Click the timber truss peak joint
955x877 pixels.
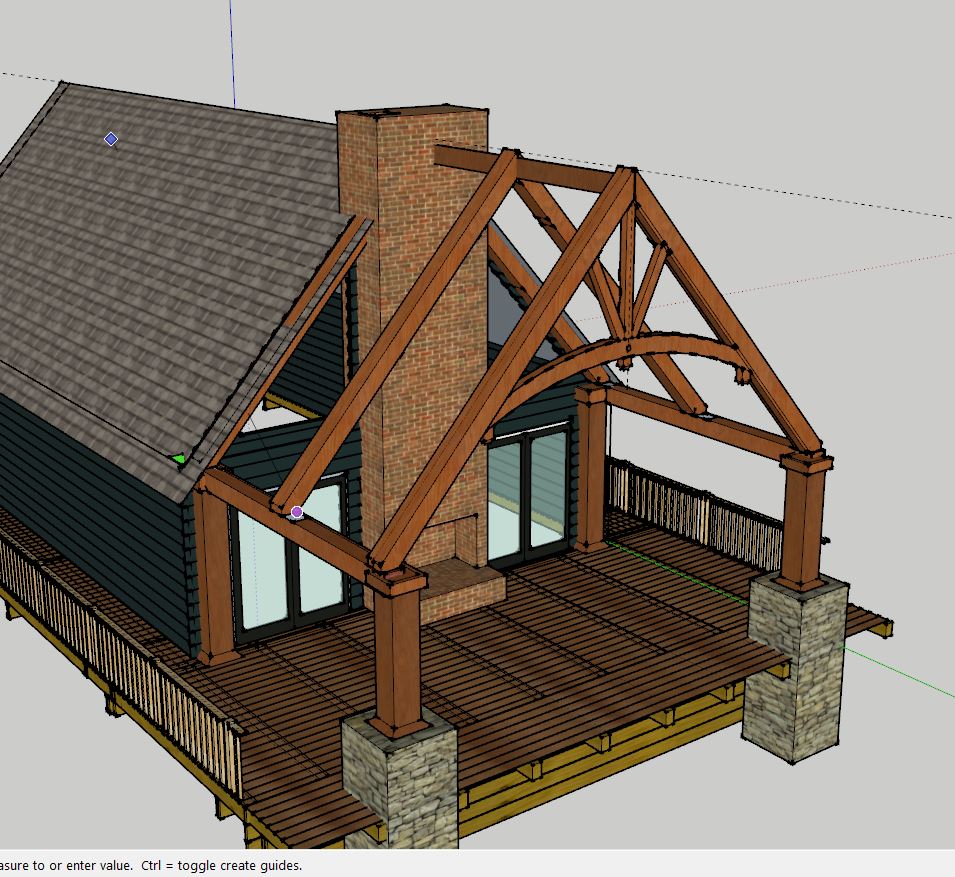(628, 178)
